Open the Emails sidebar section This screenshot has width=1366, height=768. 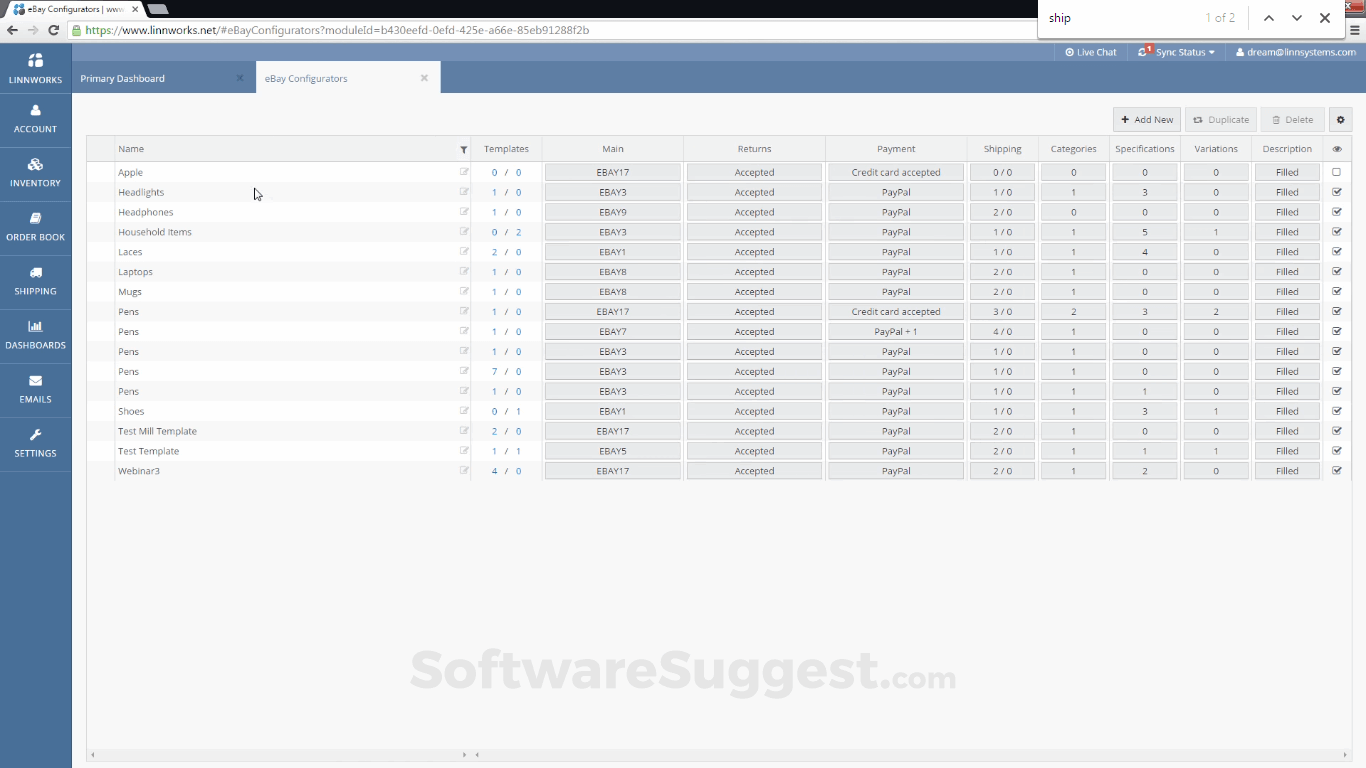35,388
